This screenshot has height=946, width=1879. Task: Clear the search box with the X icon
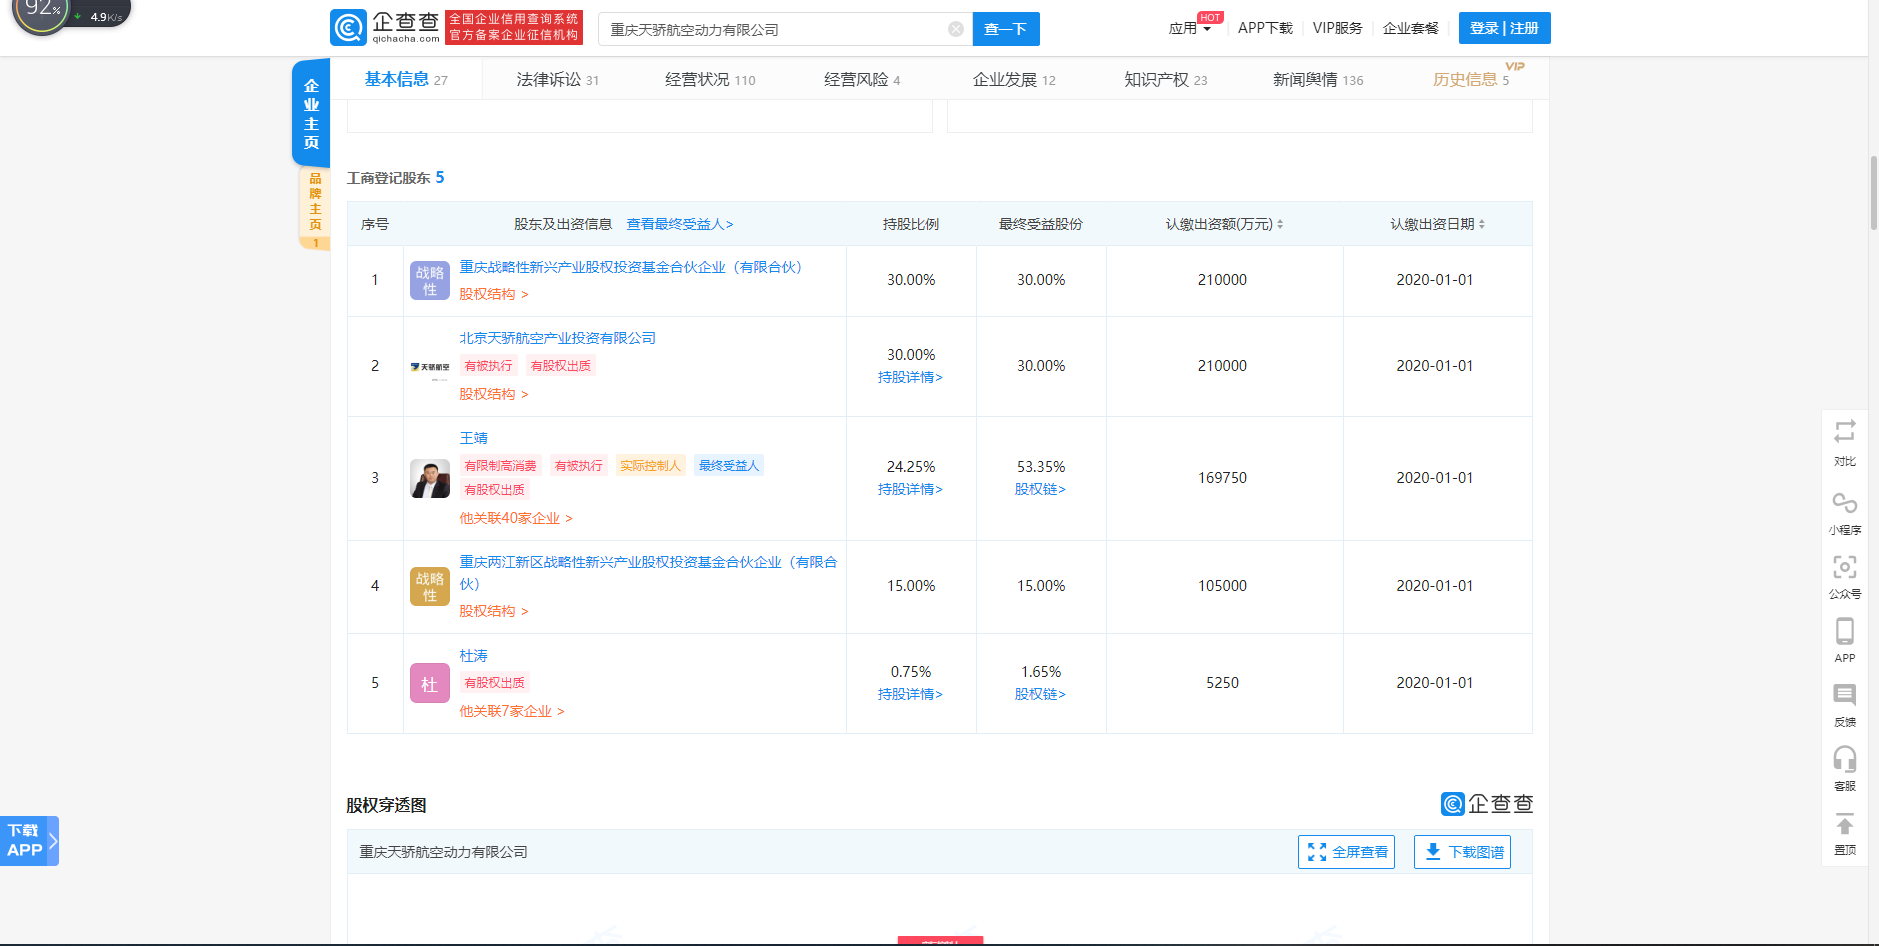pos(955,29)
